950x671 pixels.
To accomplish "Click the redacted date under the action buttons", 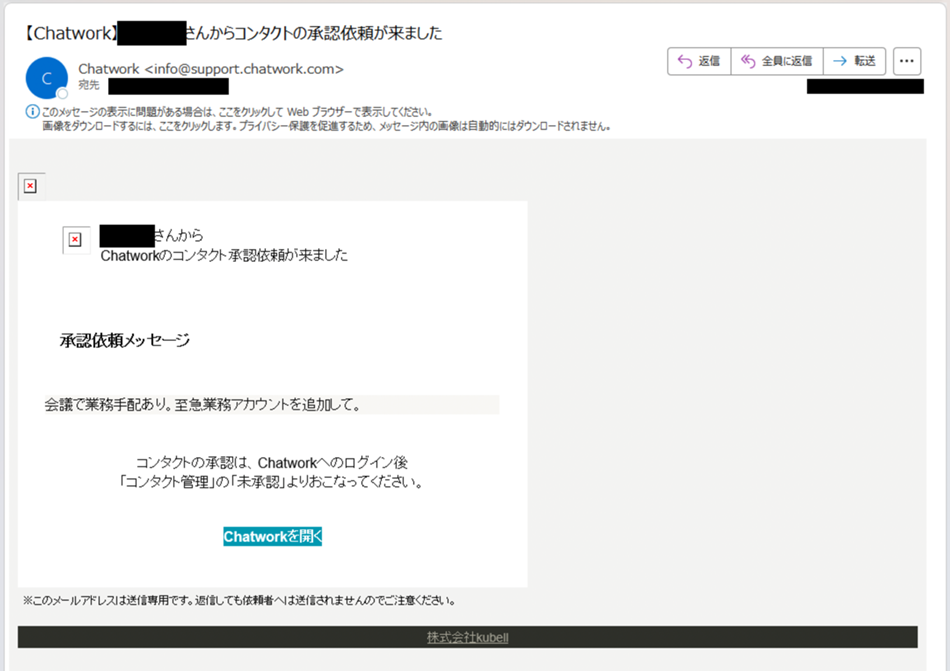I will tap(864, 87).
